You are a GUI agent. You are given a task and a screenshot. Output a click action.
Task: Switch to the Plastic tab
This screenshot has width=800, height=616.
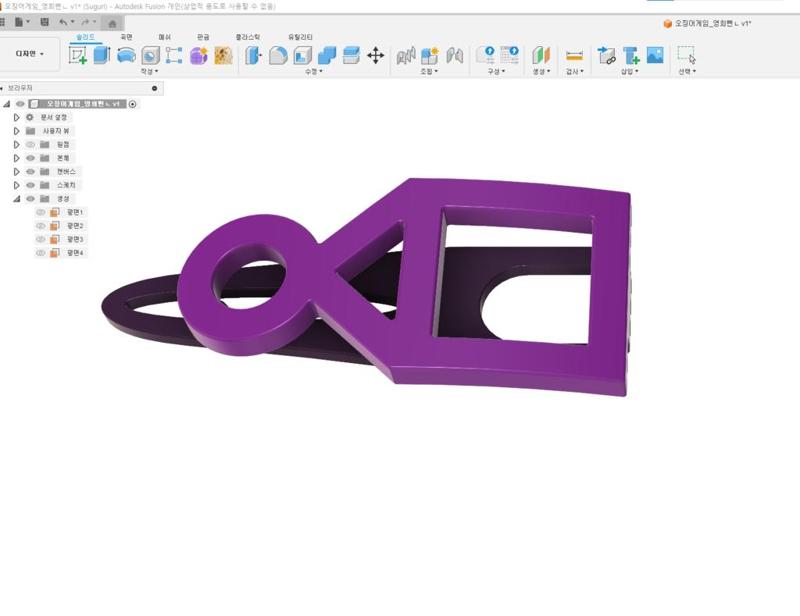[247, 37]
